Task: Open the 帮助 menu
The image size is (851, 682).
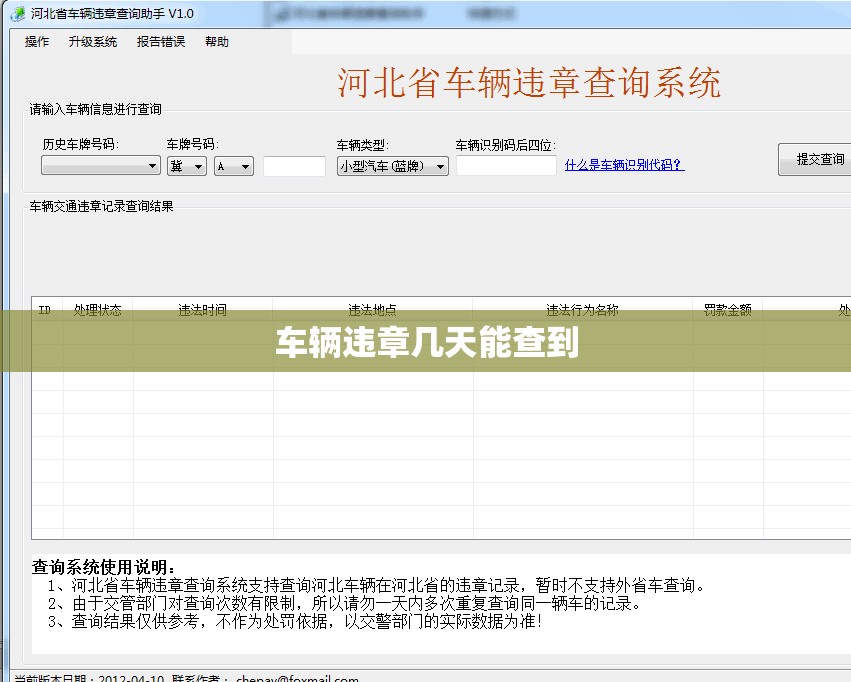Action: (217, 42)
